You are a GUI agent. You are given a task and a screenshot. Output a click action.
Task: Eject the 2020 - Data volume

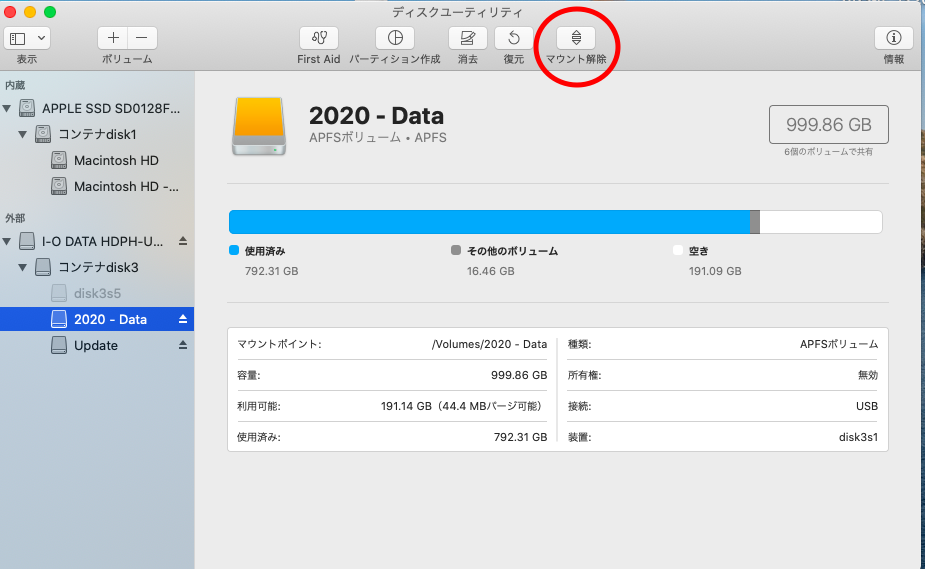(x=183, y=319)
